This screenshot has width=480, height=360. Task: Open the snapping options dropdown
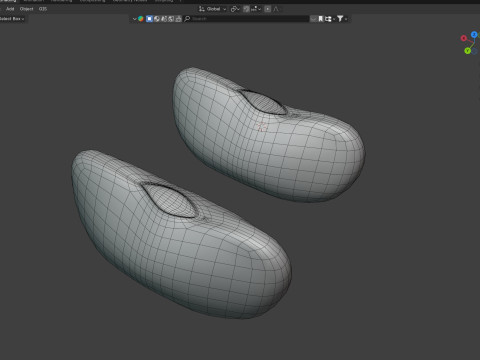pyautogui.click(x=256, y=9)
